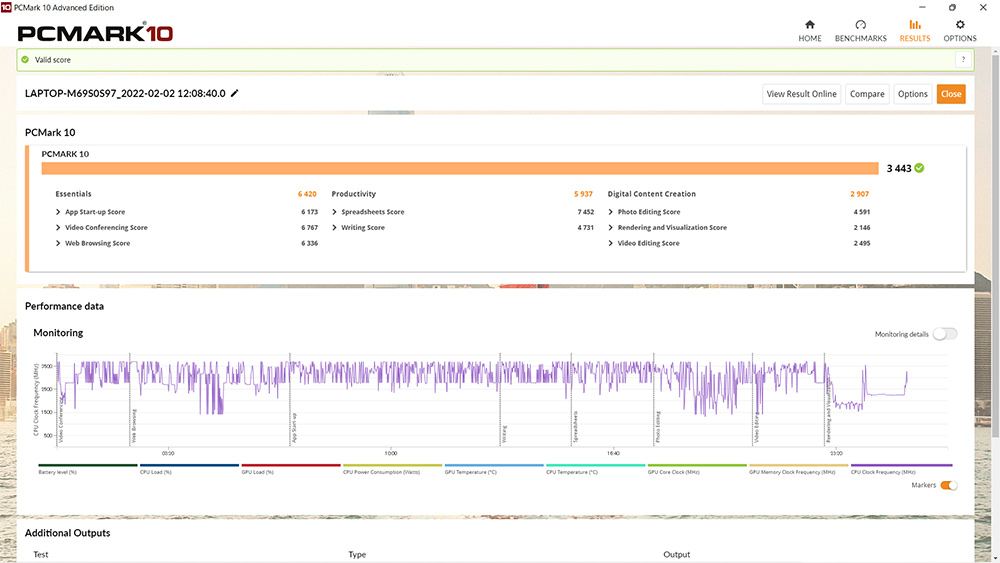Image resolution: width=1000 pixels, height=563 pixels.
Task: Turn off the Markers toggle
Action: pos(949,485)
